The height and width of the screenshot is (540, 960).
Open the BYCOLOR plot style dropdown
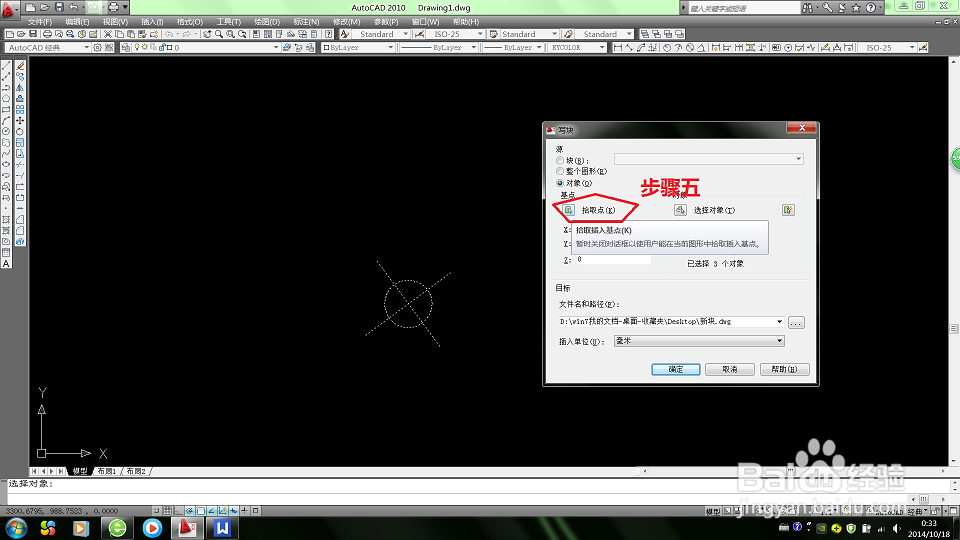pyautogui.click(x=602, y=47)
